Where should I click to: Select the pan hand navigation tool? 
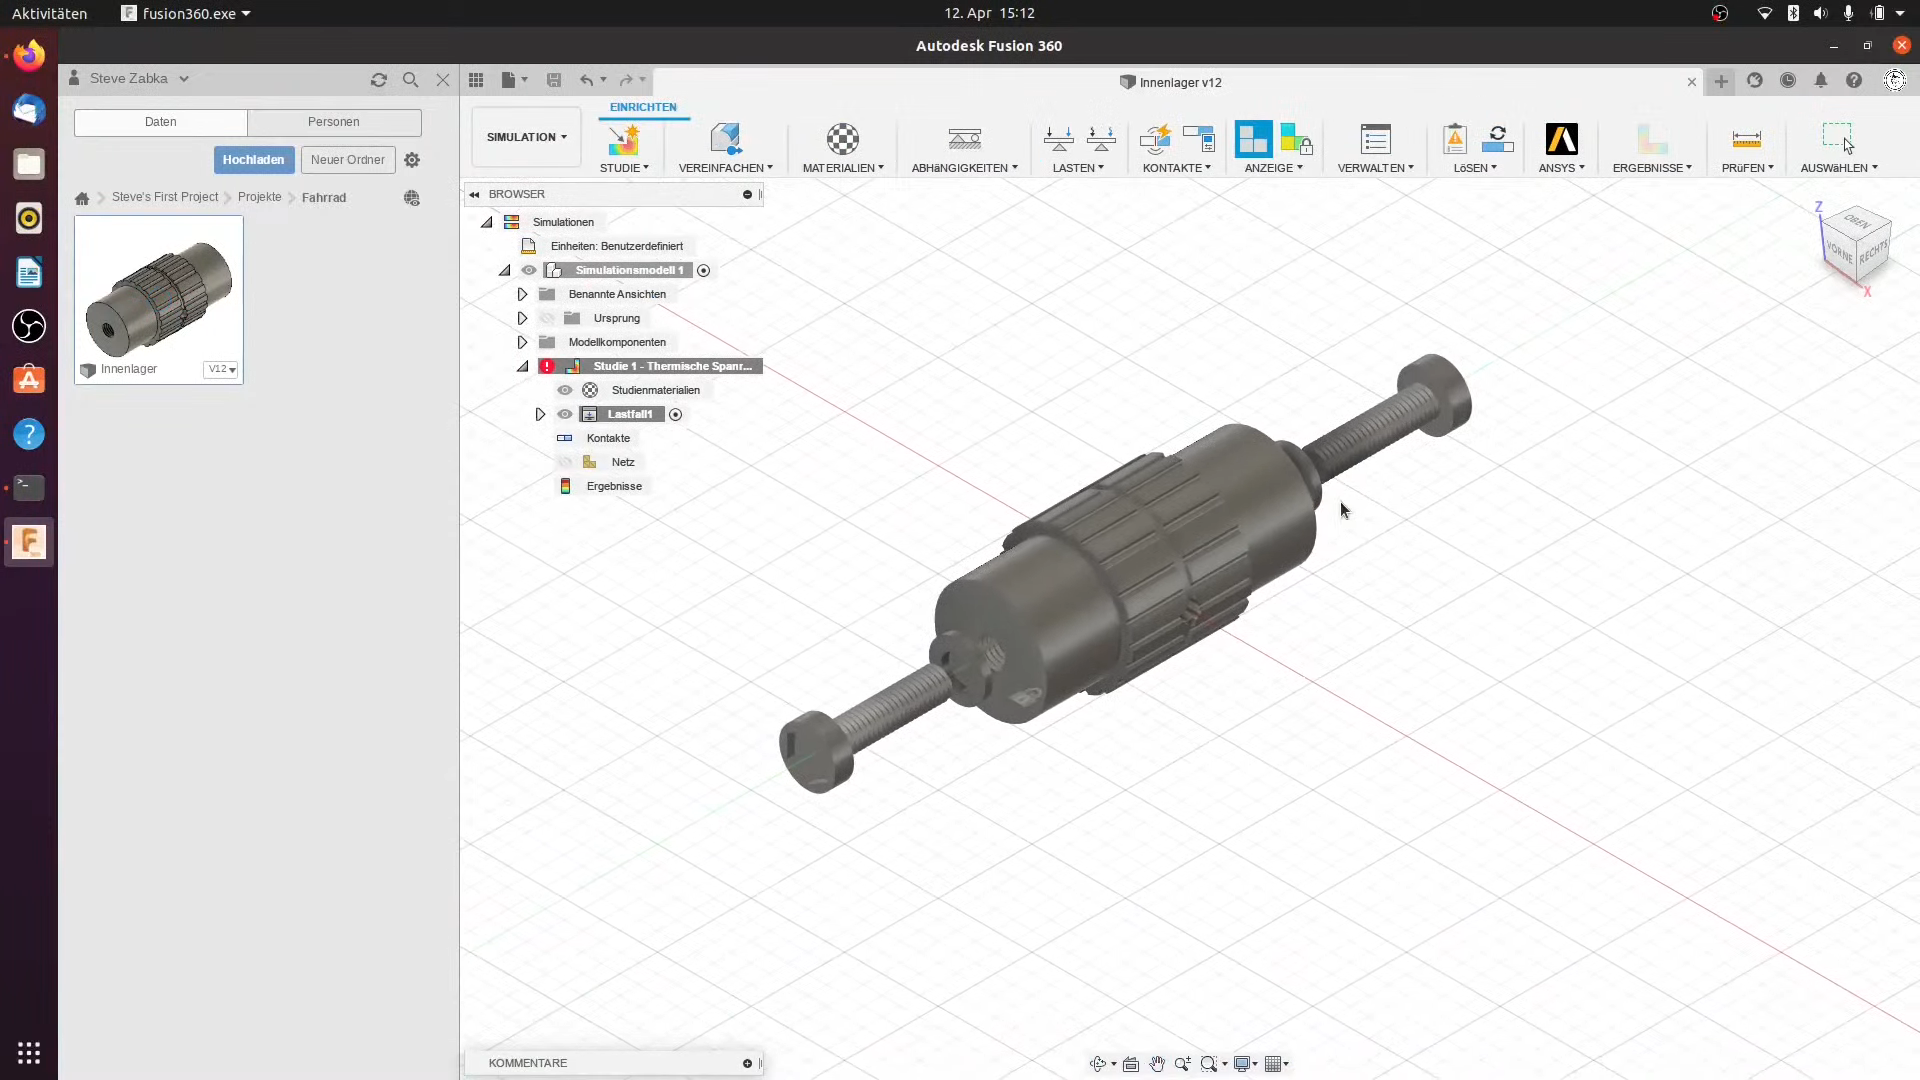1157,1064
